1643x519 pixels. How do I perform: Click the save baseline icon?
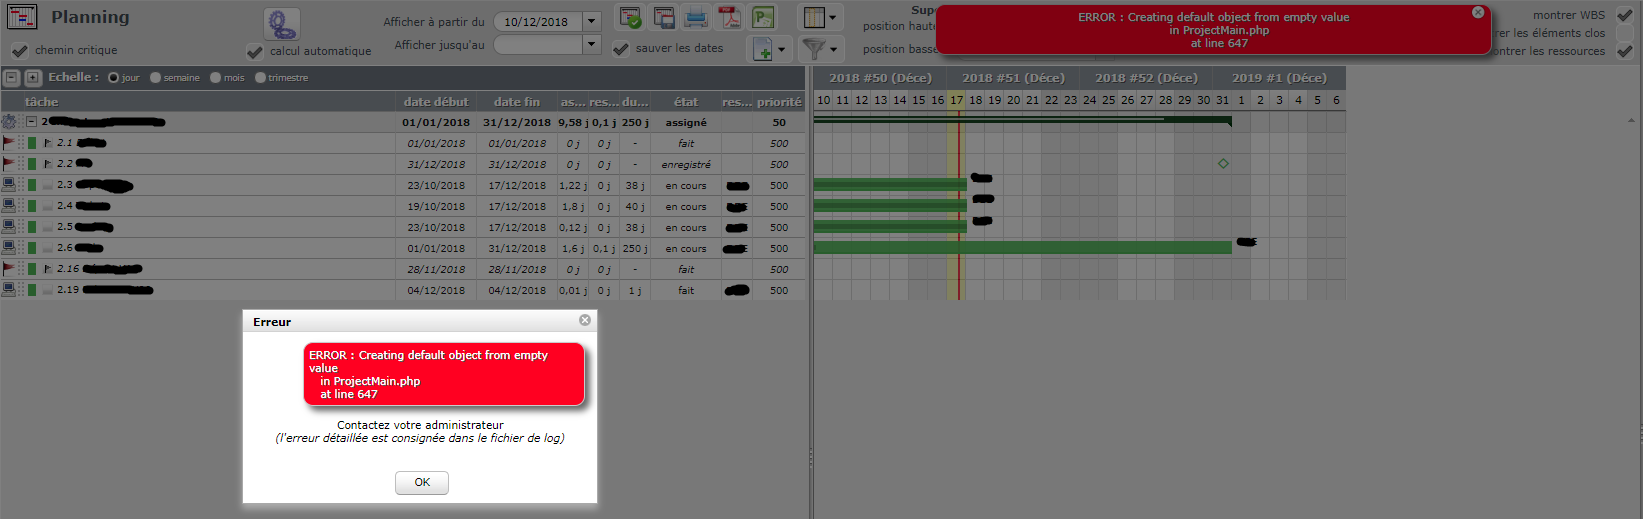(664, 18)
